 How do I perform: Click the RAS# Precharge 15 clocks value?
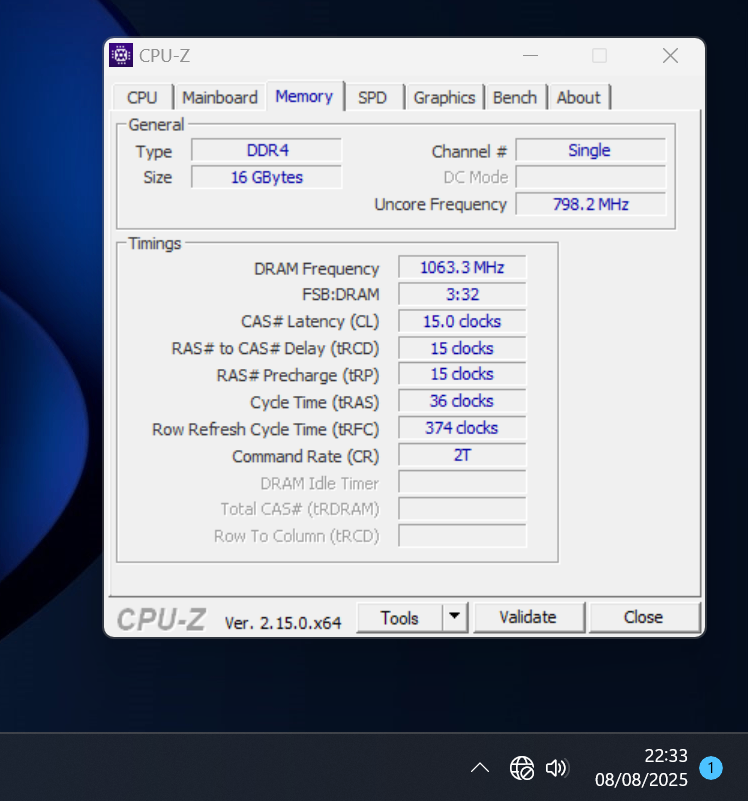(462, 374)
